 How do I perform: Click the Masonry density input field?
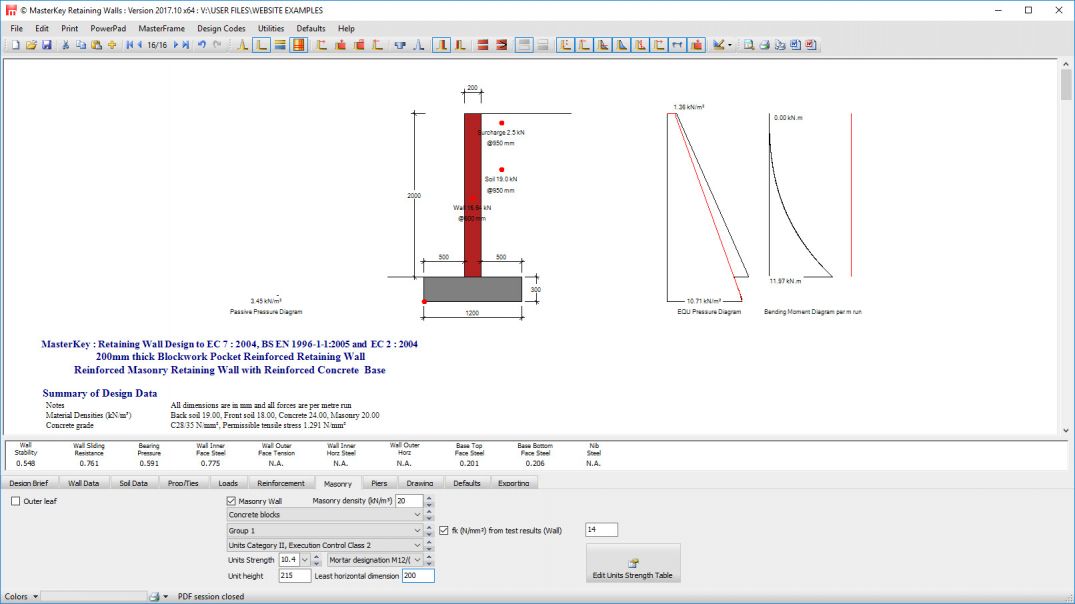pos(409,501)
